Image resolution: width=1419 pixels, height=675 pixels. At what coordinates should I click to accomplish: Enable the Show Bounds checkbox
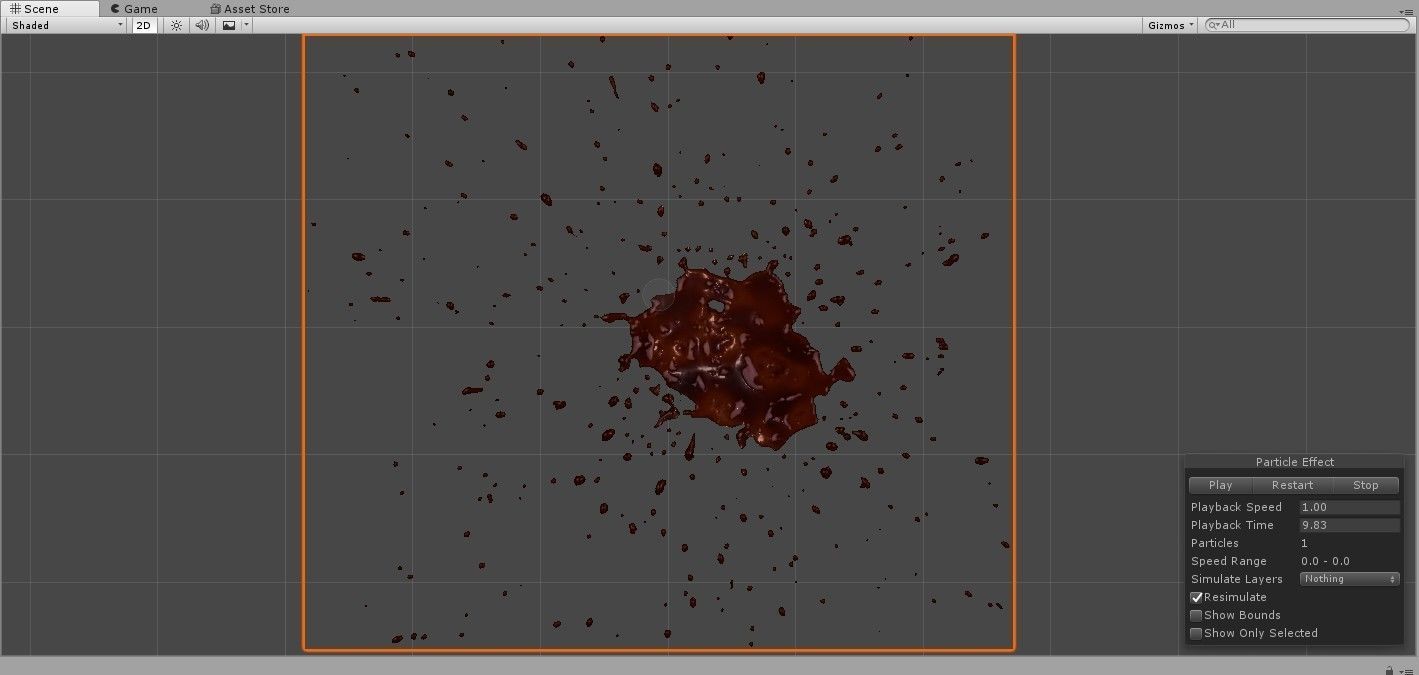click(1196, 615)
